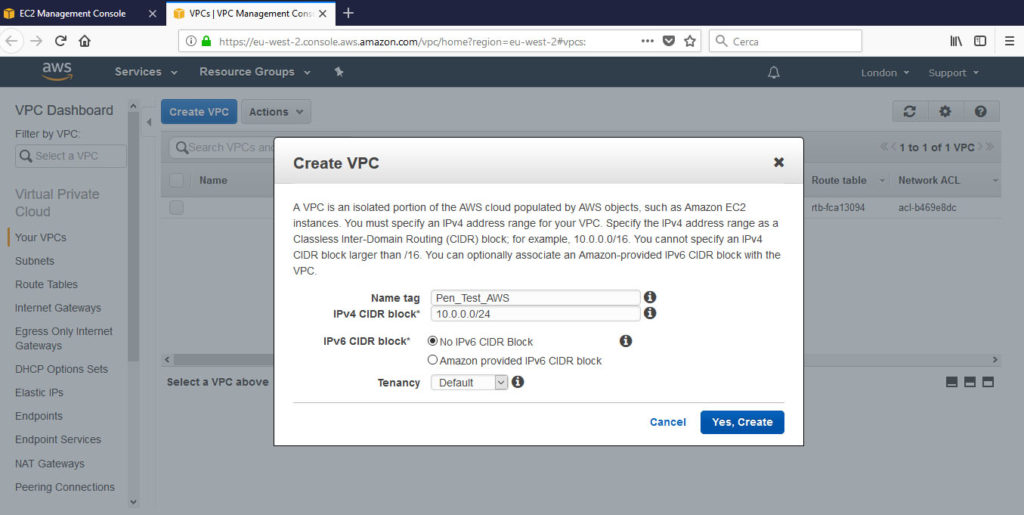Open the notifications bell icon
Image resolution: width=1024 pixels, height=515 pixels.
coord(774,72)
